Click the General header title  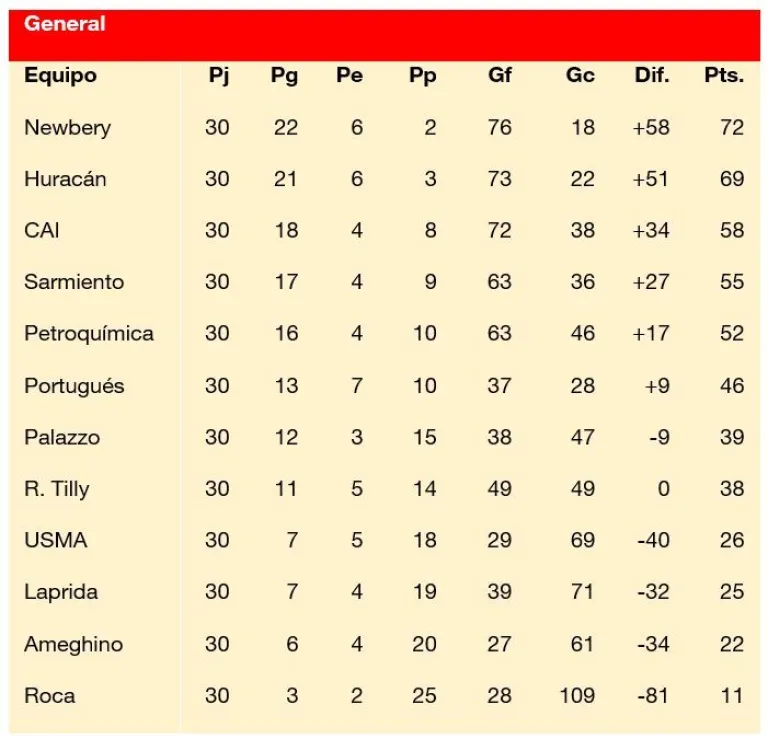tap(65, 24)
